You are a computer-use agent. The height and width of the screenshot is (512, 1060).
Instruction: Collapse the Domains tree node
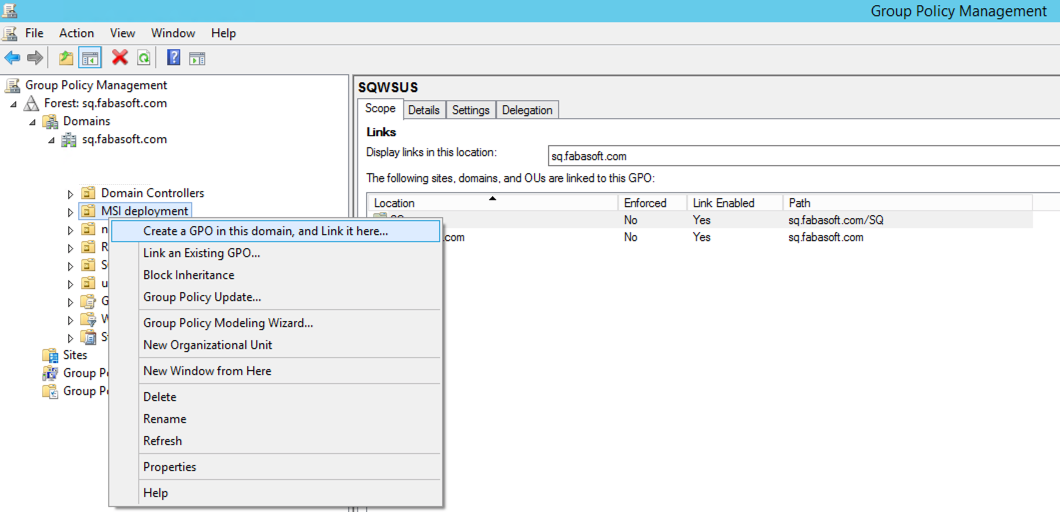(32, 122)
